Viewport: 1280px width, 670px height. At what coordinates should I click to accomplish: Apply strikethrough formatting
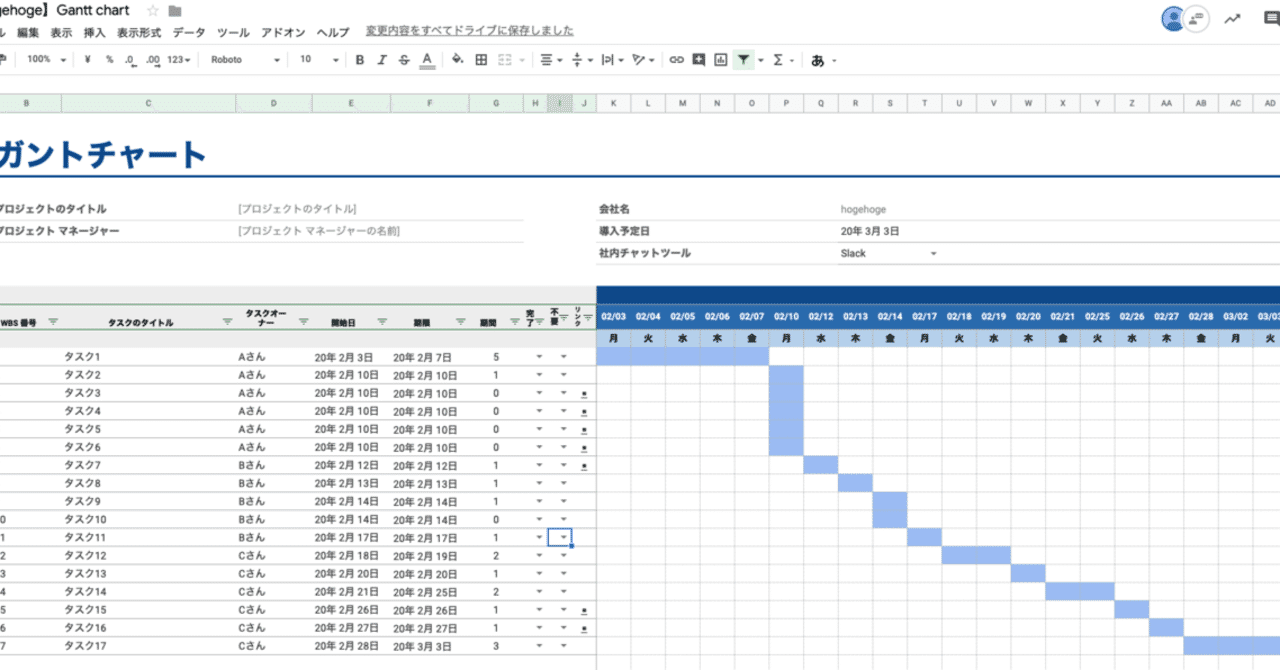(x=404, y=60)
